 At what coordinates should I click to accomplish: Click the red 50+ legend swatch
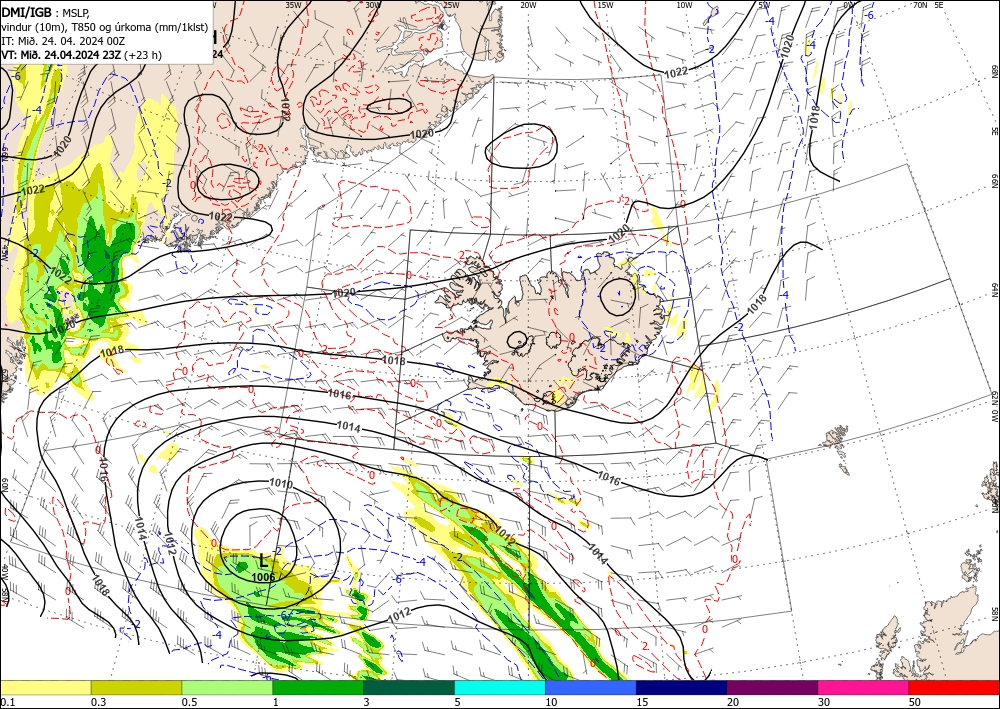pos(954,687)
